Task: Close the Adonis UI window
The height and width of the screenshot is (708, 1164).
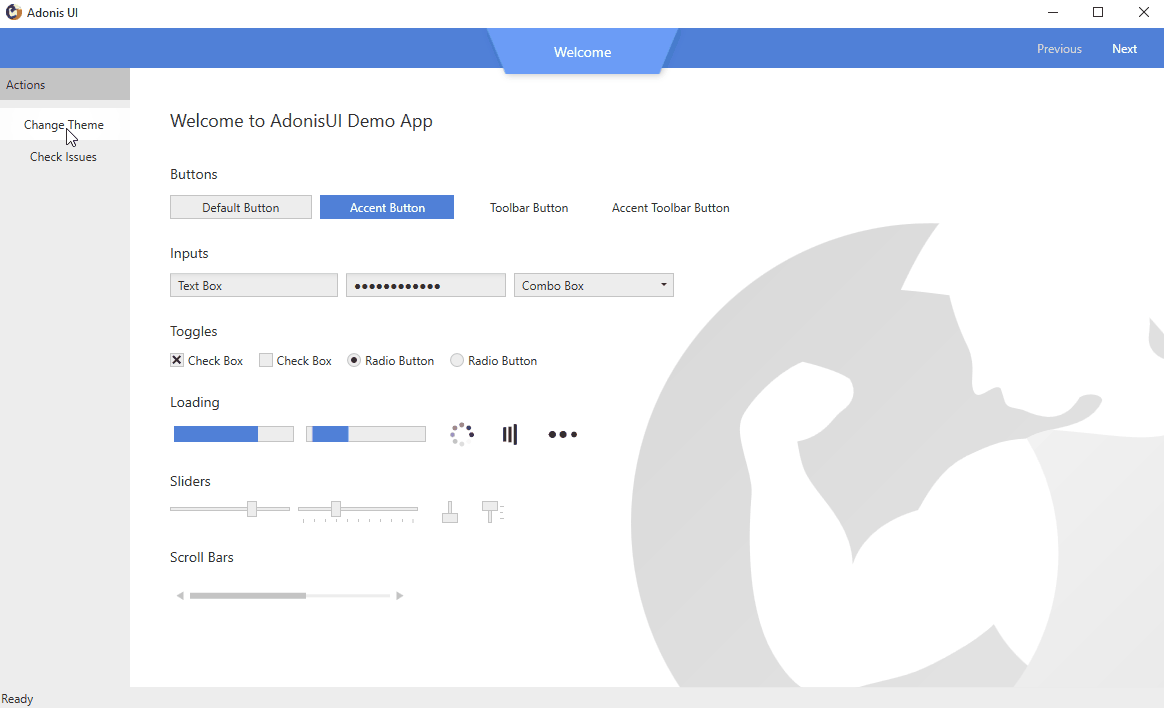Action: [1143, 13]
